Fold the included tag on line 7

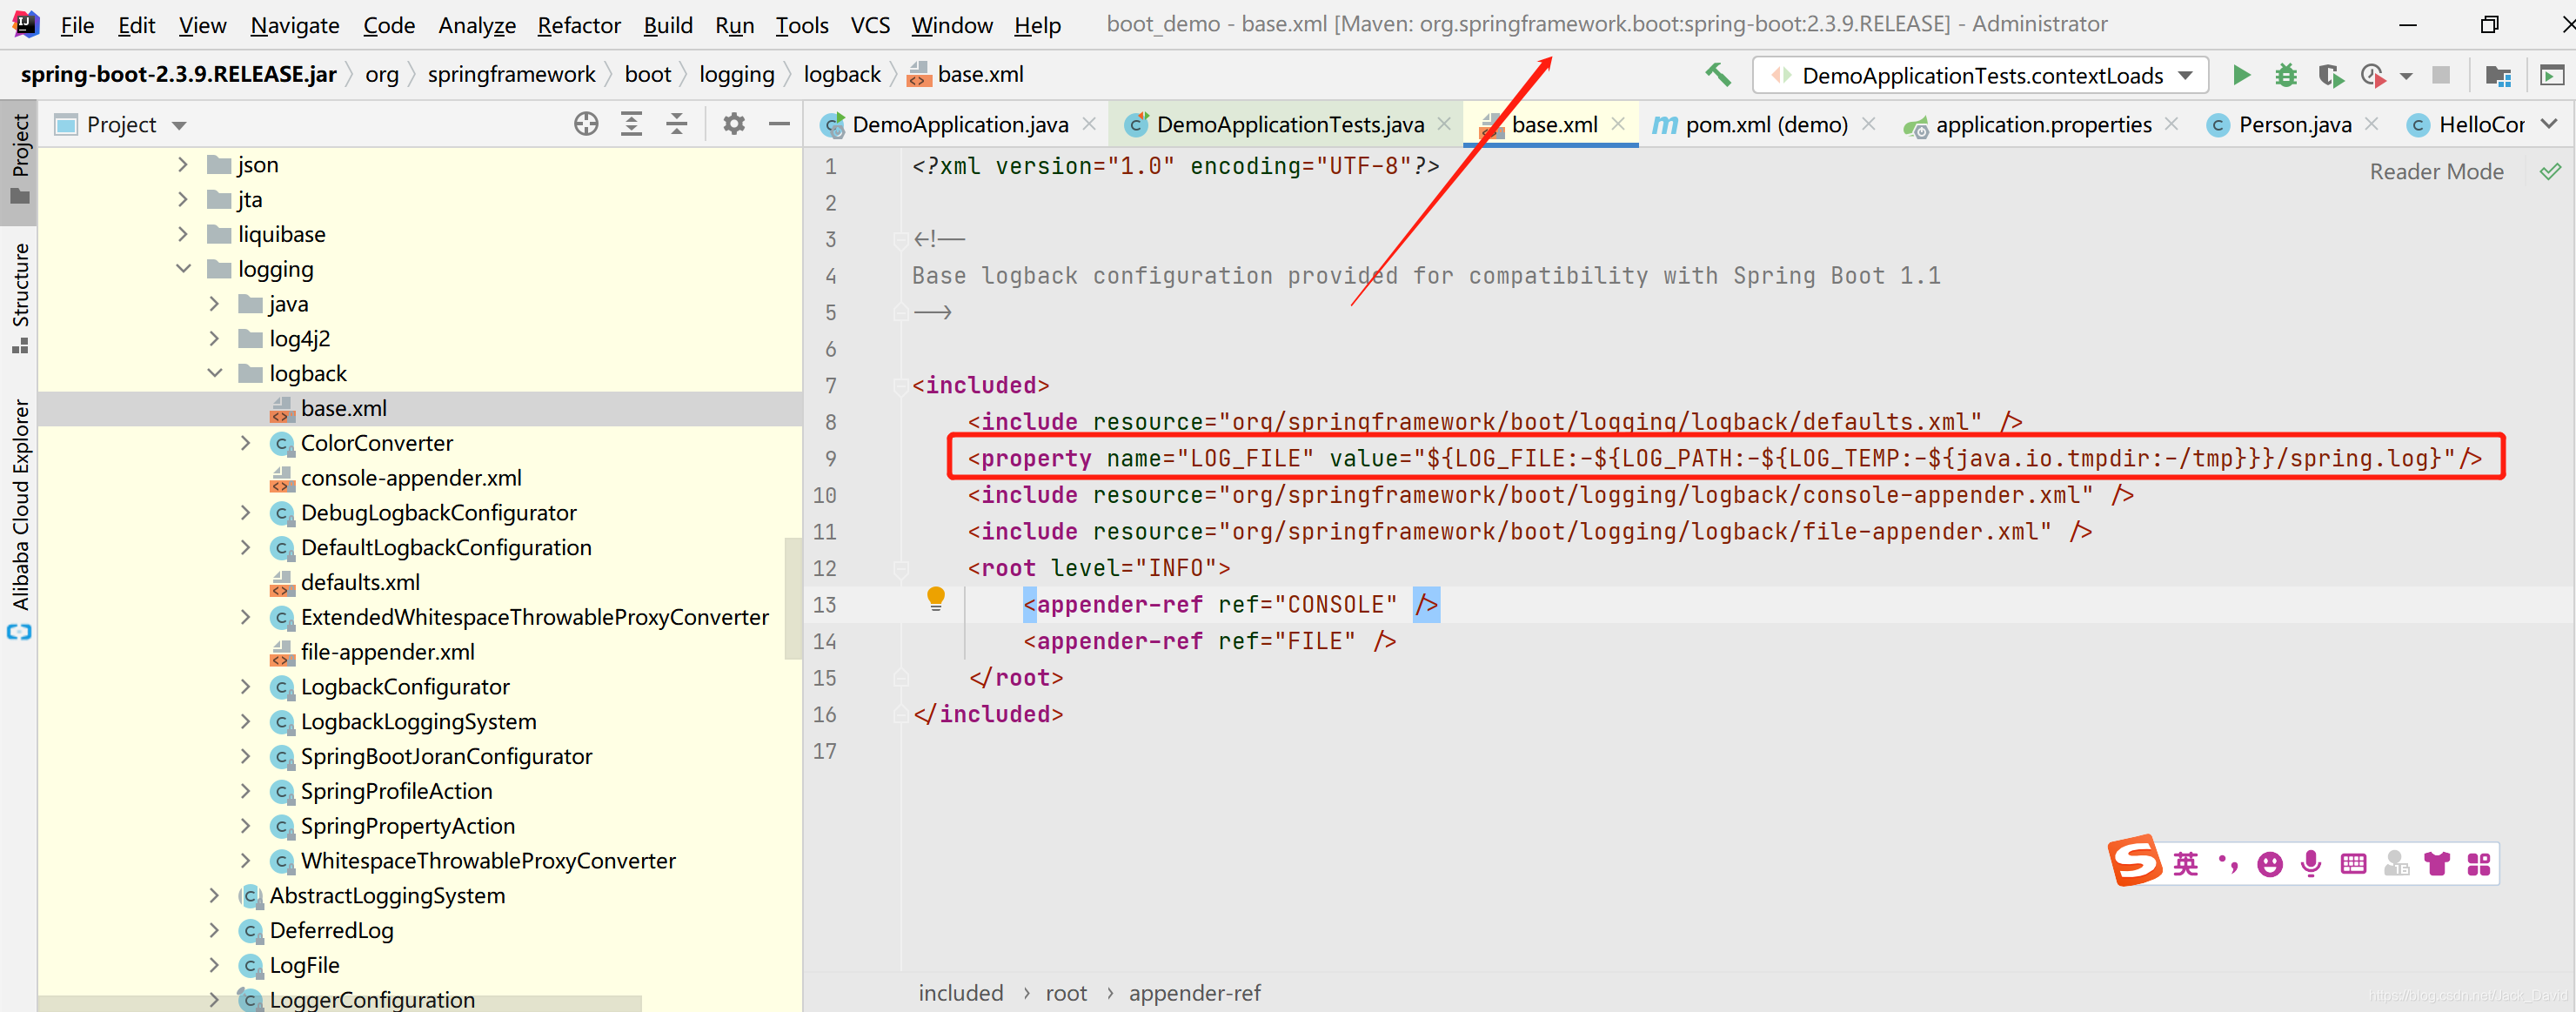[900, 385]
